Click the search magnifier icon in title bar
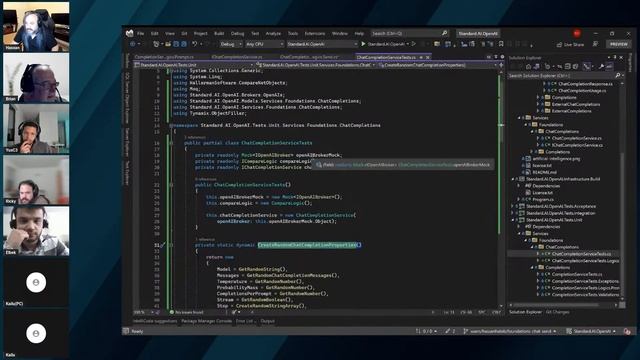 [x=444, y=33]
